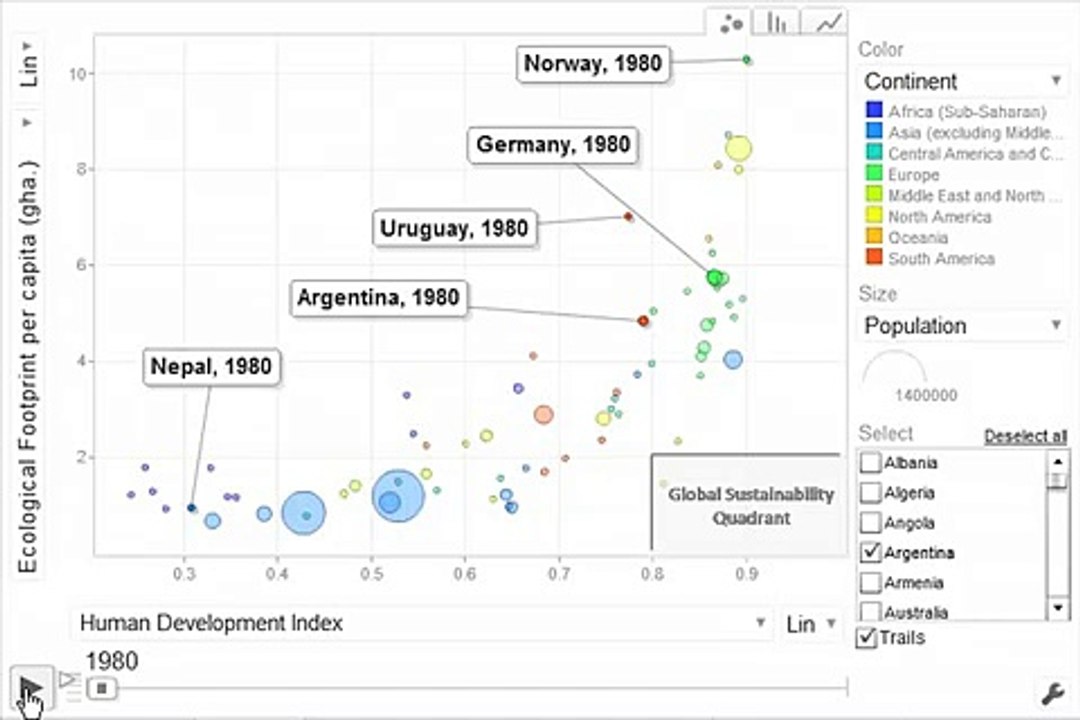Click the Deselect all link
This screenshot has width=1080, height=720.
[x=1025, y=436]
